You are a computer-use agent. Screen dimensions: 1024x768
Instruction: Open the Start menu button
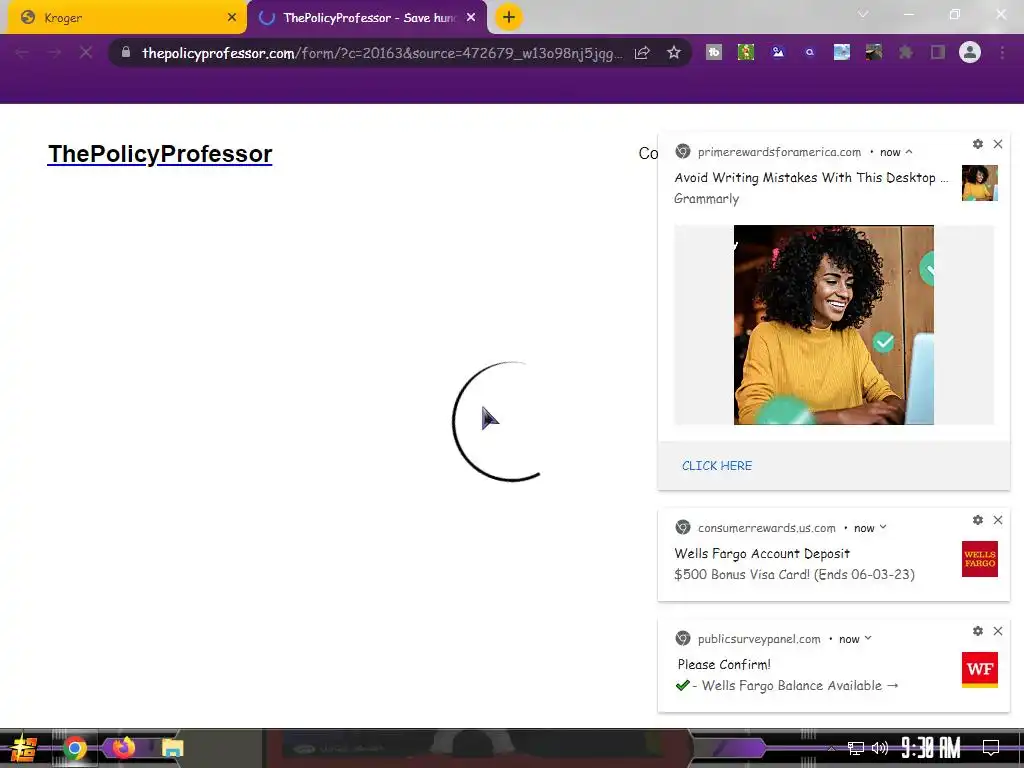point(24,748)
